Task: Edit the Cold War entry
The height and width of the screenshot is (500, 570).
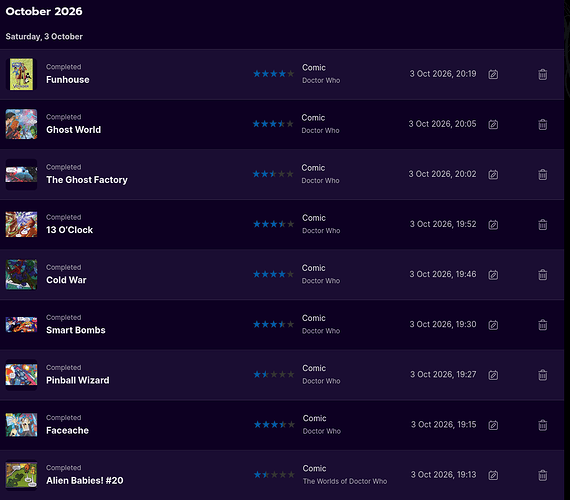Action: point(493,275)
